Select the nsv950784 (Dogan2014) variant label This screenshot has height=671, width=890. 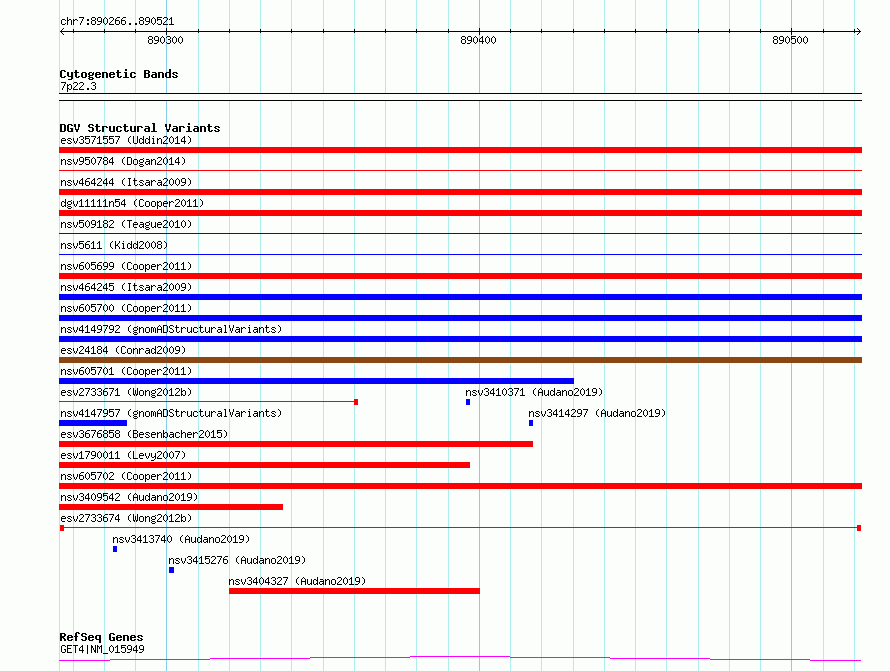tap(123, 161)
